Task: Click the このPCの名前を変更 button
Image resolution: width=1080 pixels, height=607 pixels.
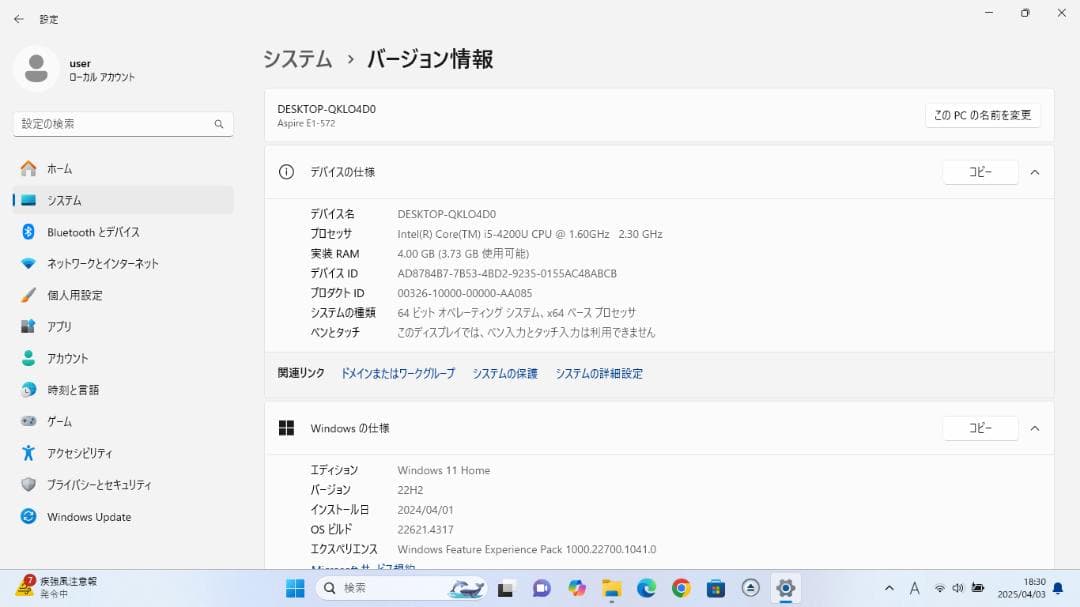Action: pyautogui.click(x=982, y=114)
